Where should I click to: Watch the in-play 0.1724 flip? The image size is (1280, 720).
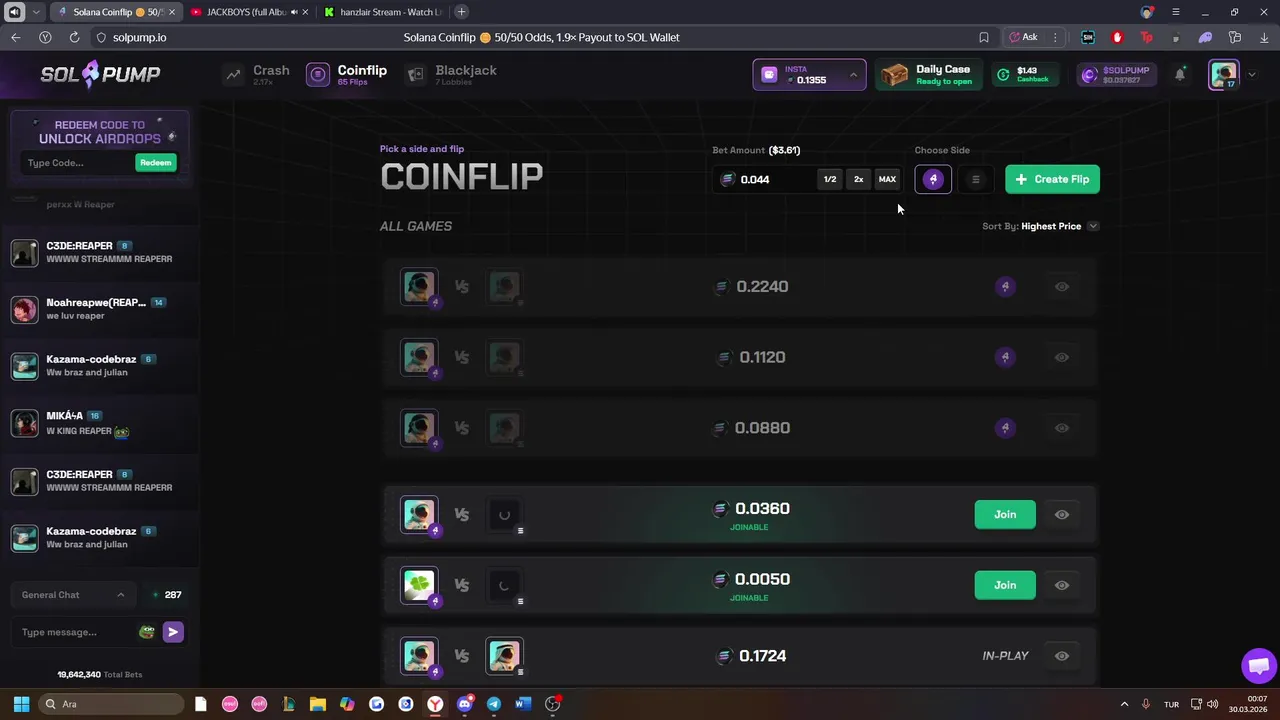(x=1062, y=656)
